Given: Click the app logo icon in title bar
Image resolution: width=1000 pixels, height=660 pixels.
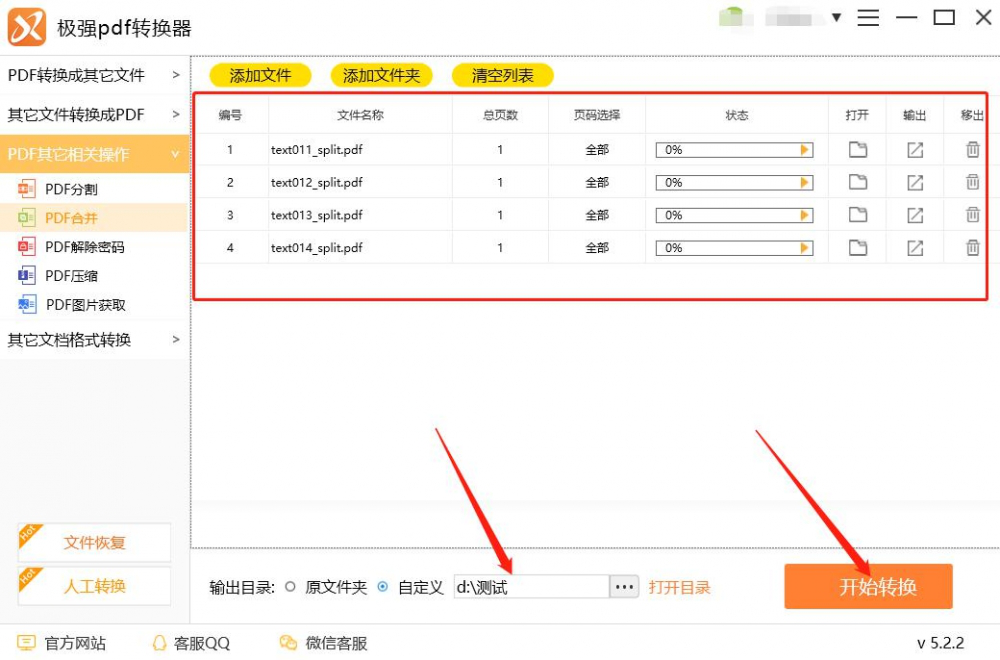Looking at the screenshot, I should [x=27, y=27].
